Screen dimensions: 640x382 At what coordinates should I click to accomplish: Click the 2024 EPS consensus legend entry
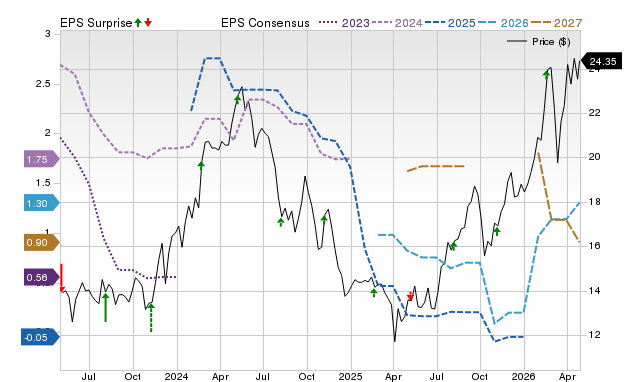coord(397,23)
